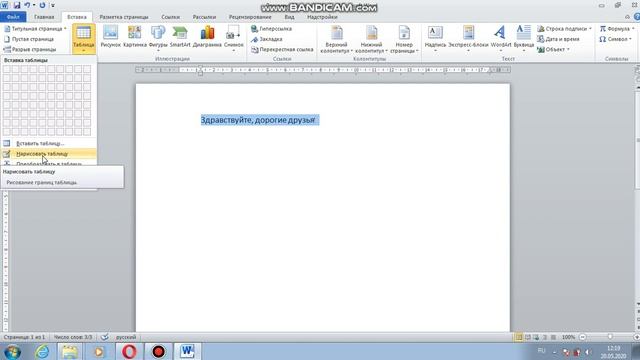Insert a Титульная страница cover page

[35, 29]
